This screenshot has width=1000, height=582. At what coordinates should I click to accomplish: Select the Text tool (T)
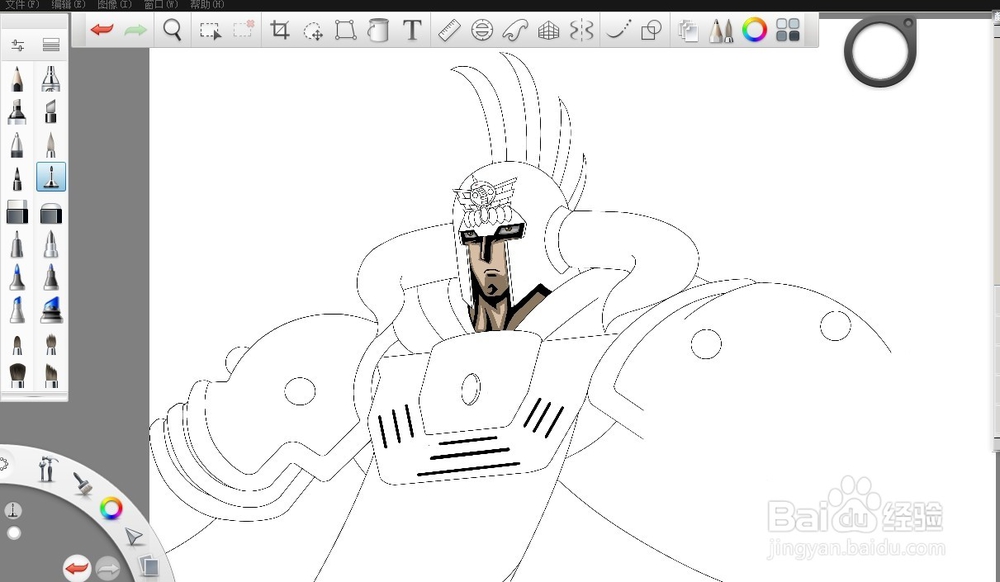(413, 29)
